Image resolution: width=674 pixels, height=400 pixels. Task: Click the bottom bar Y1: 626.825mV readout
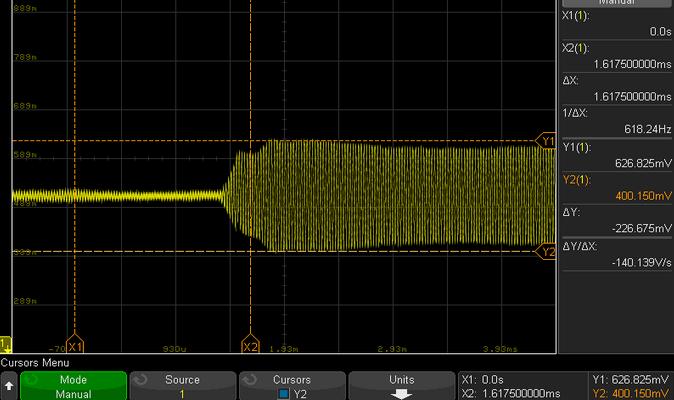point(631,380)
